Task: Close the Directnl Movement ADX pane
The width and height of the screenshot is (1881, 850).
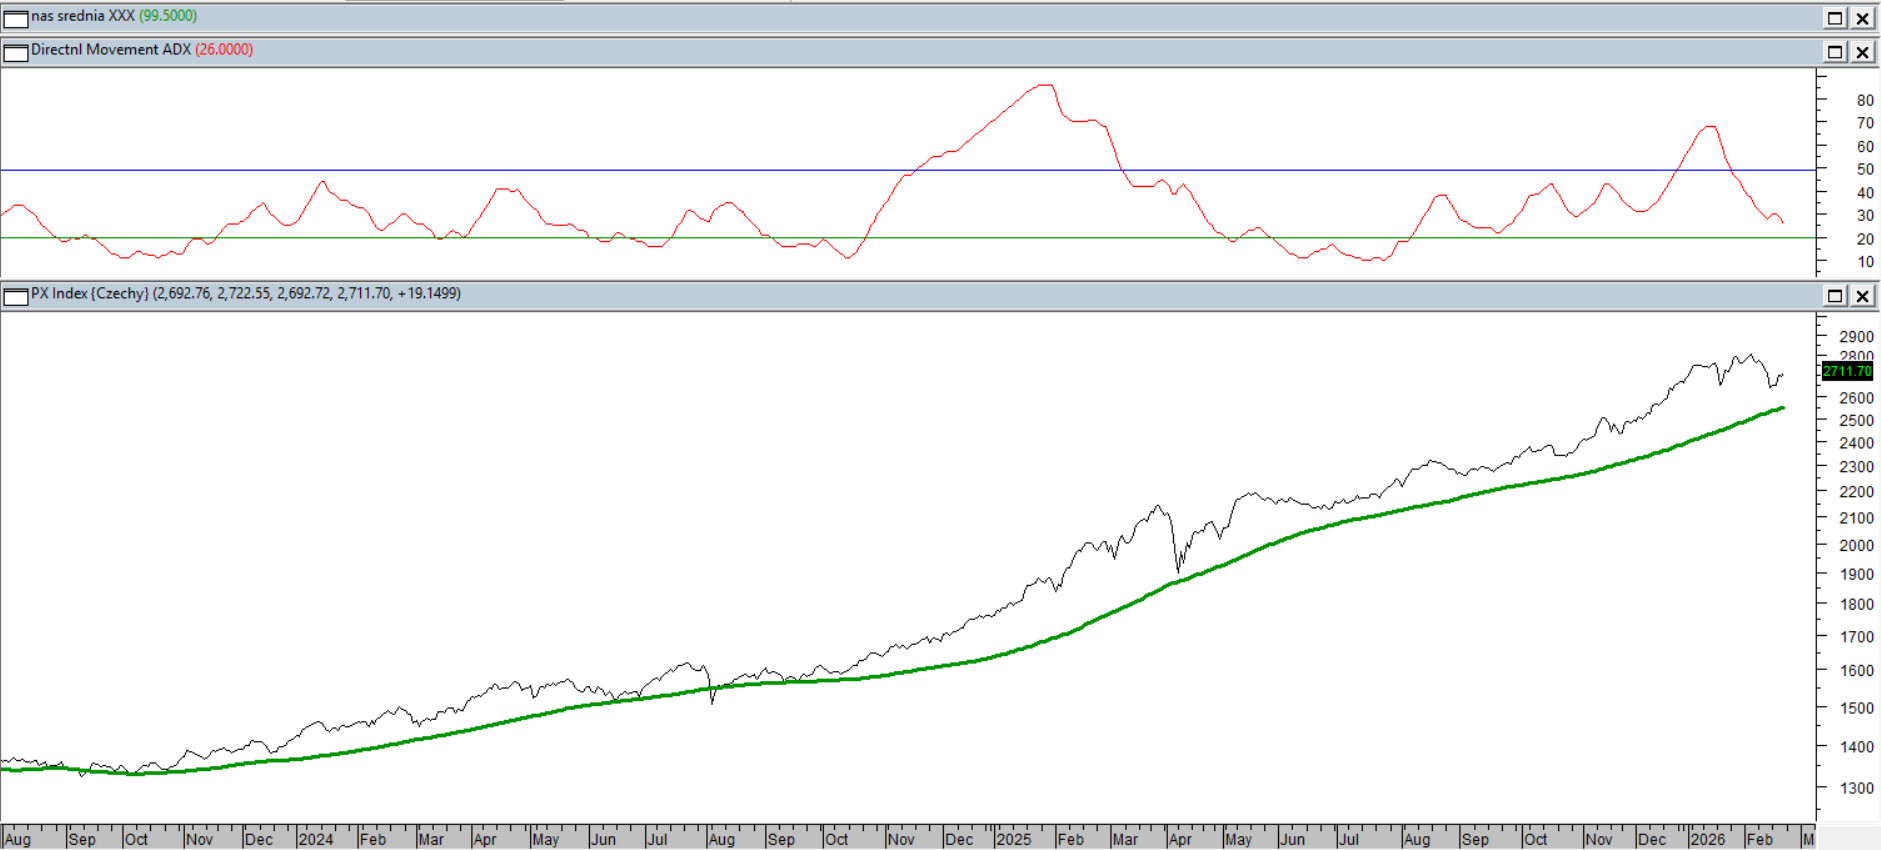Action: pyautogui.click(x=1862, y=52)
